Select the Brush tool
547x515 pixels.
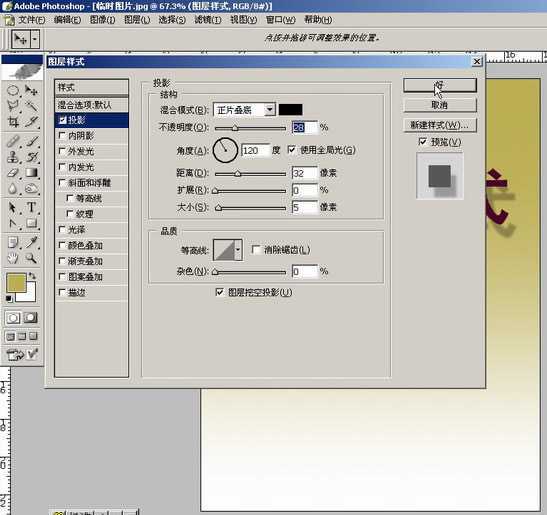pos(31,141)
